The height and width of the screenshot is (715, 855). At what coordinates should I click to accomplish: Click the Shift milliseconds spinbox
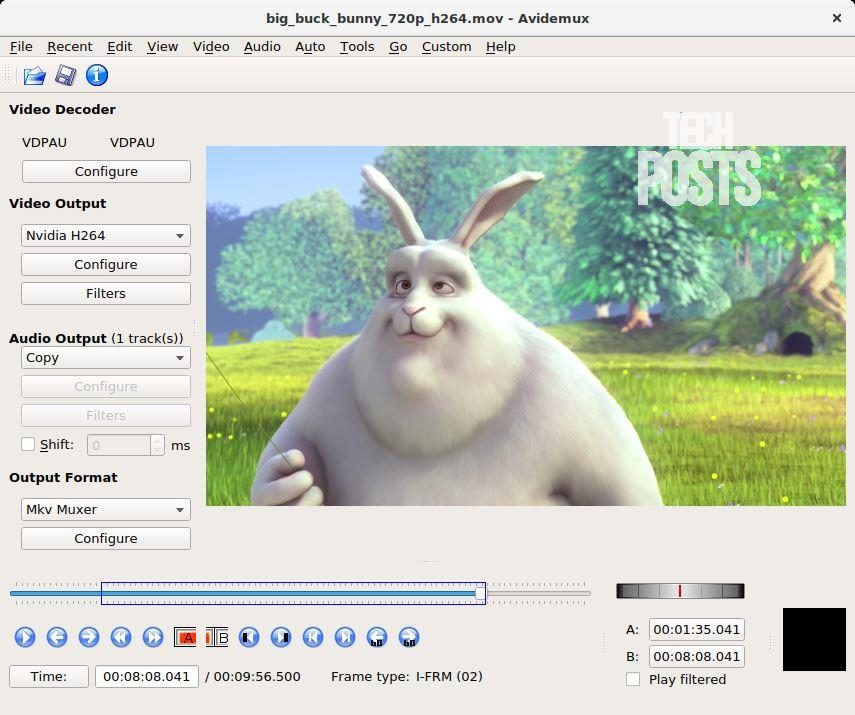point(125,445)
